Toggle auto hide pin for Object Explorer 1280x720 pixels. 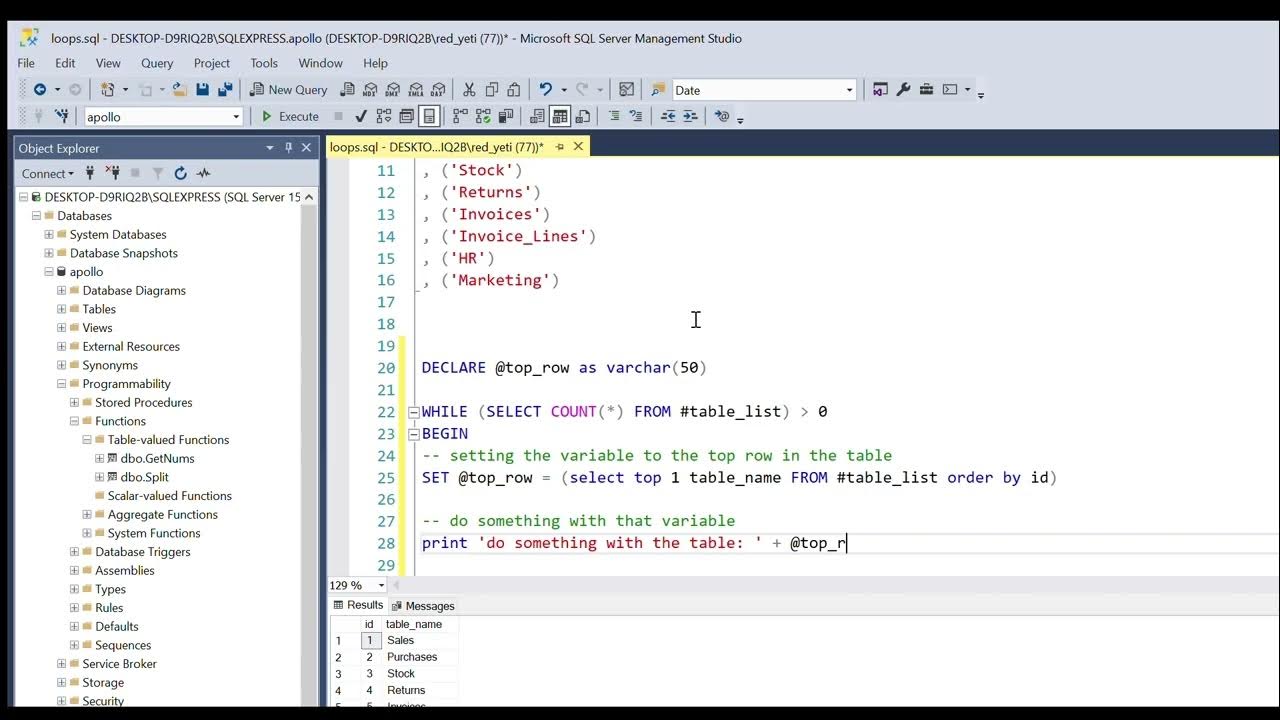pos(288,148)
